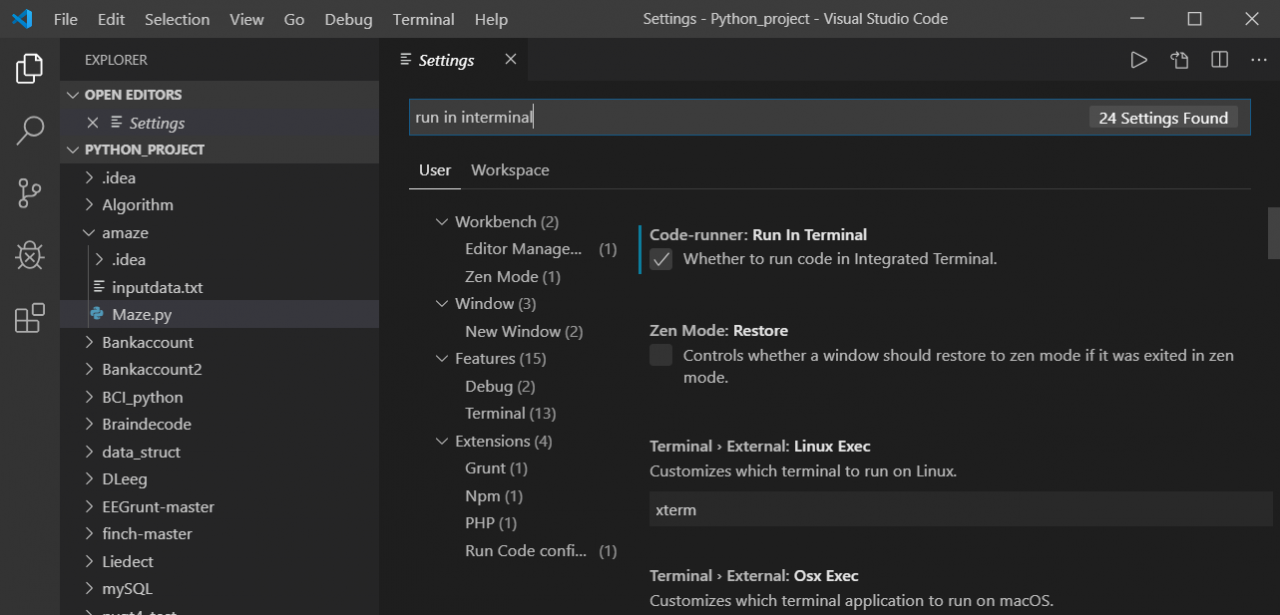Enable Zen Mode Restore checkbox
Screen dimensions: 1280x615
coord(661,355)
